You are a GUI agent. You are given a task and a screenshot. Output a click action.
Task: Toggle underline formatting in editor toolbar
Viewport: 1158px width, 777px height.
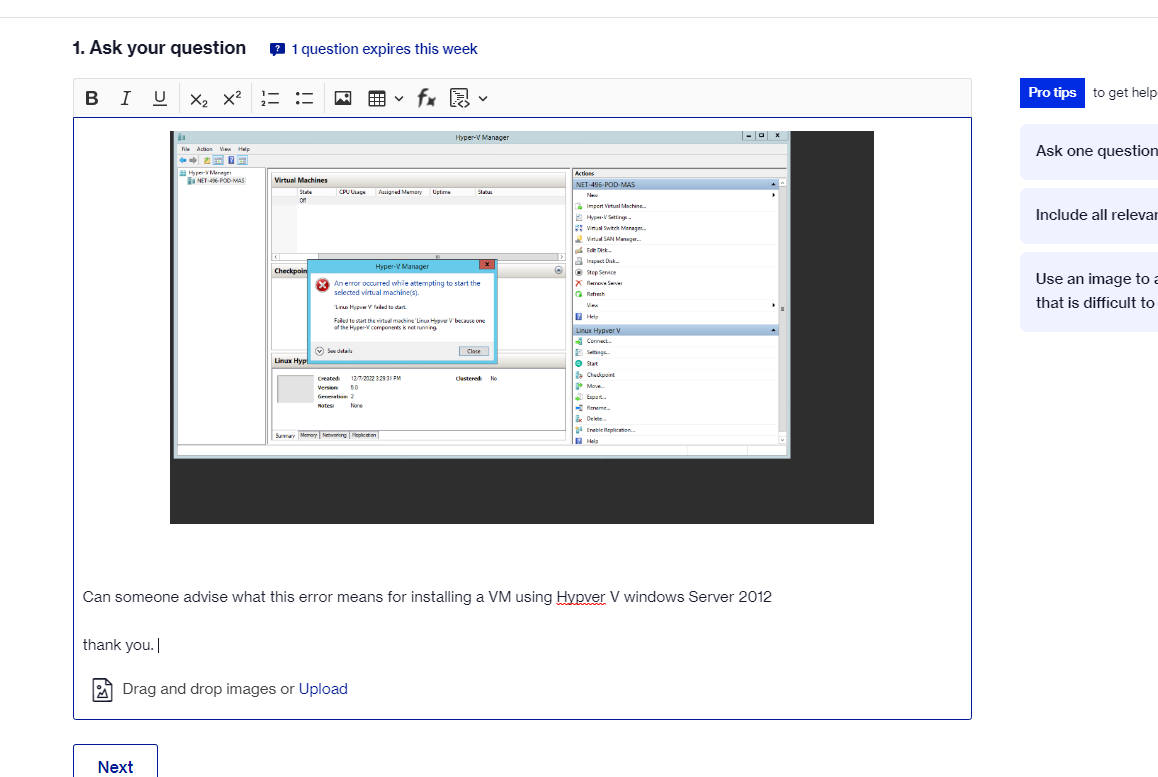[x=160, y=98]
